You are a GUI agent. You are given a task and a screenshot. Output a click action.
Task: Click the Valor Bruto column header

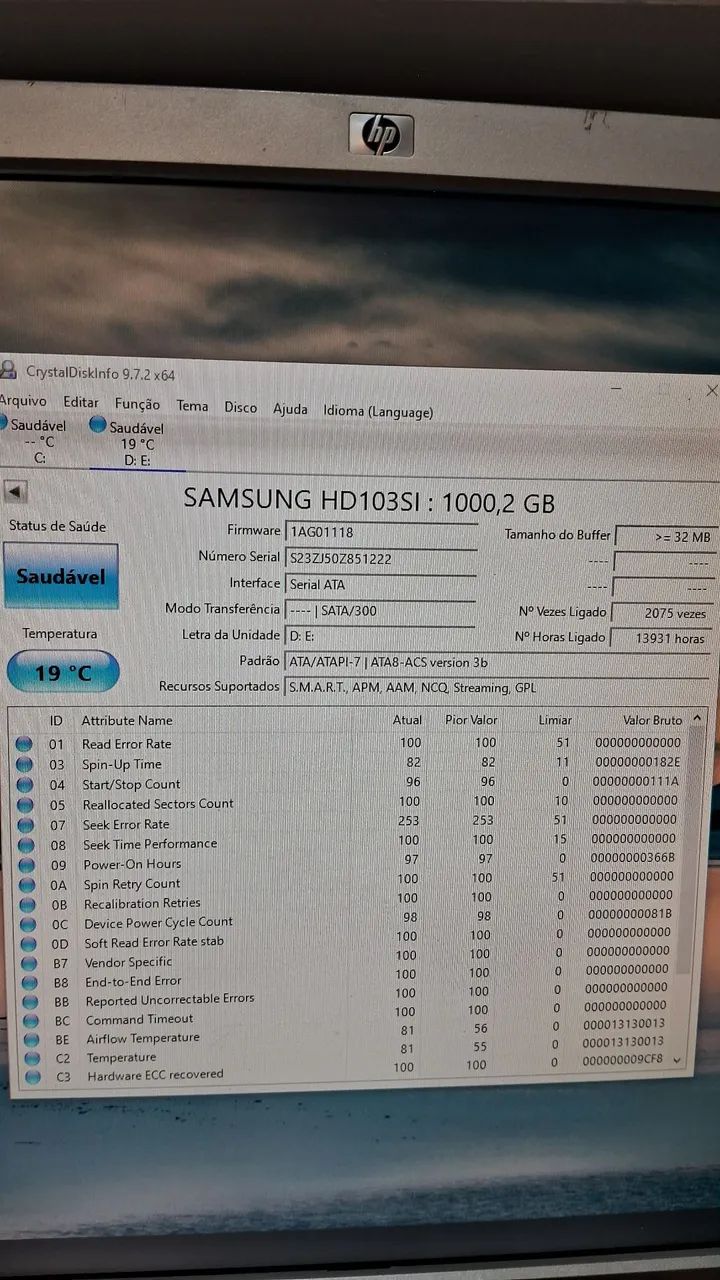652,720
